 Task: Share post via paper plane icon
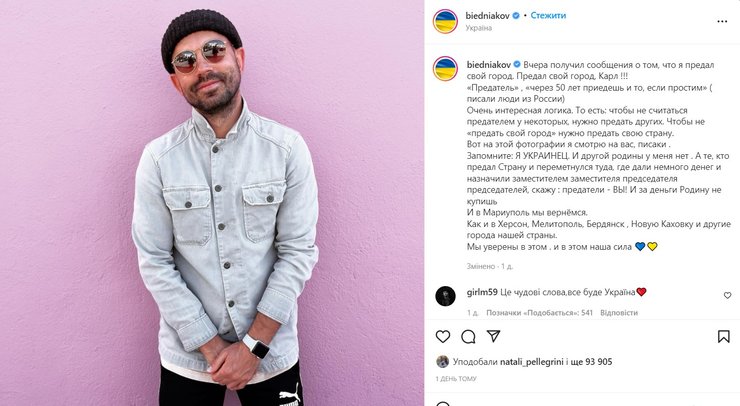pyautogui.click(x=493, y=336)
